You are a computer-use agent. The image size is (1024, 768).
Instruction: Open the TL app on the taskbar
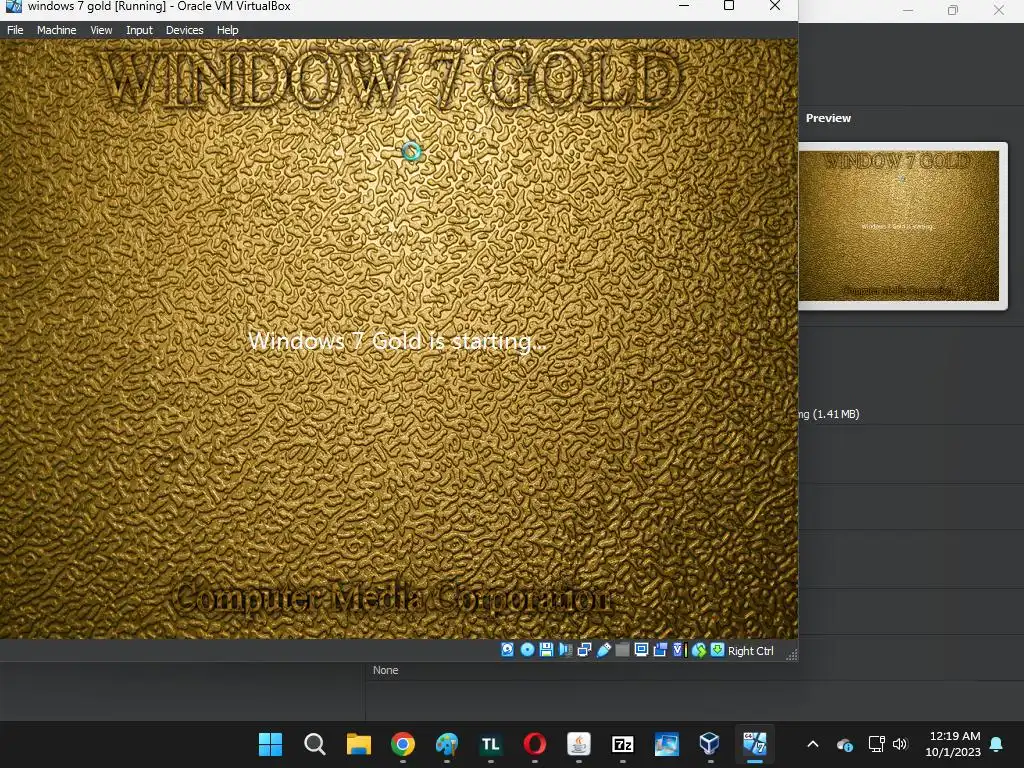coord(490,744)
